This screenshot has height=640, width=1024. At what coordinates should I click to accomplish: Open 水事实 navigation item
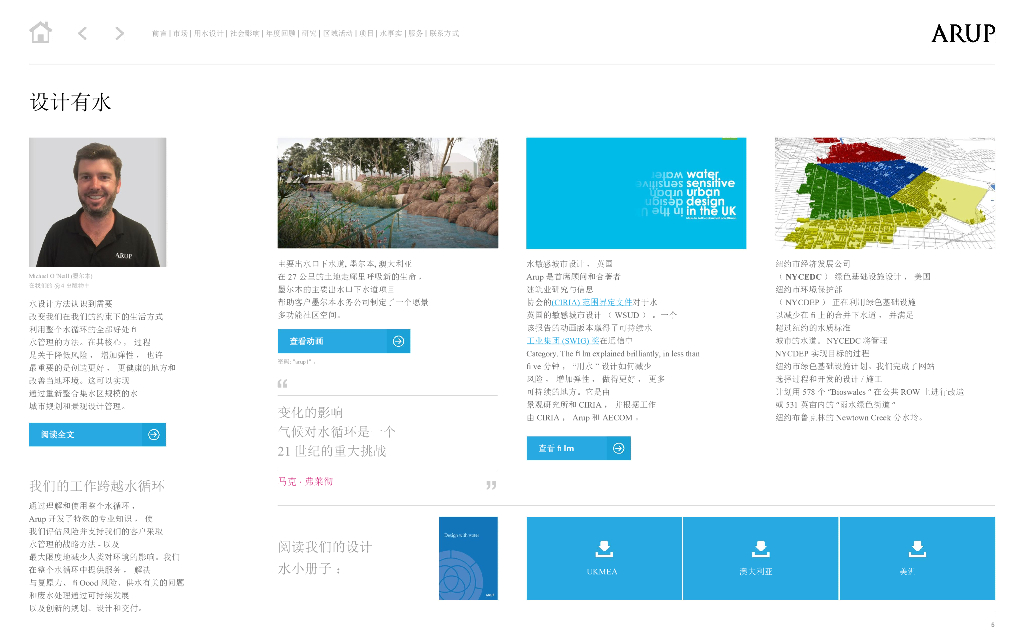[391, 33]
